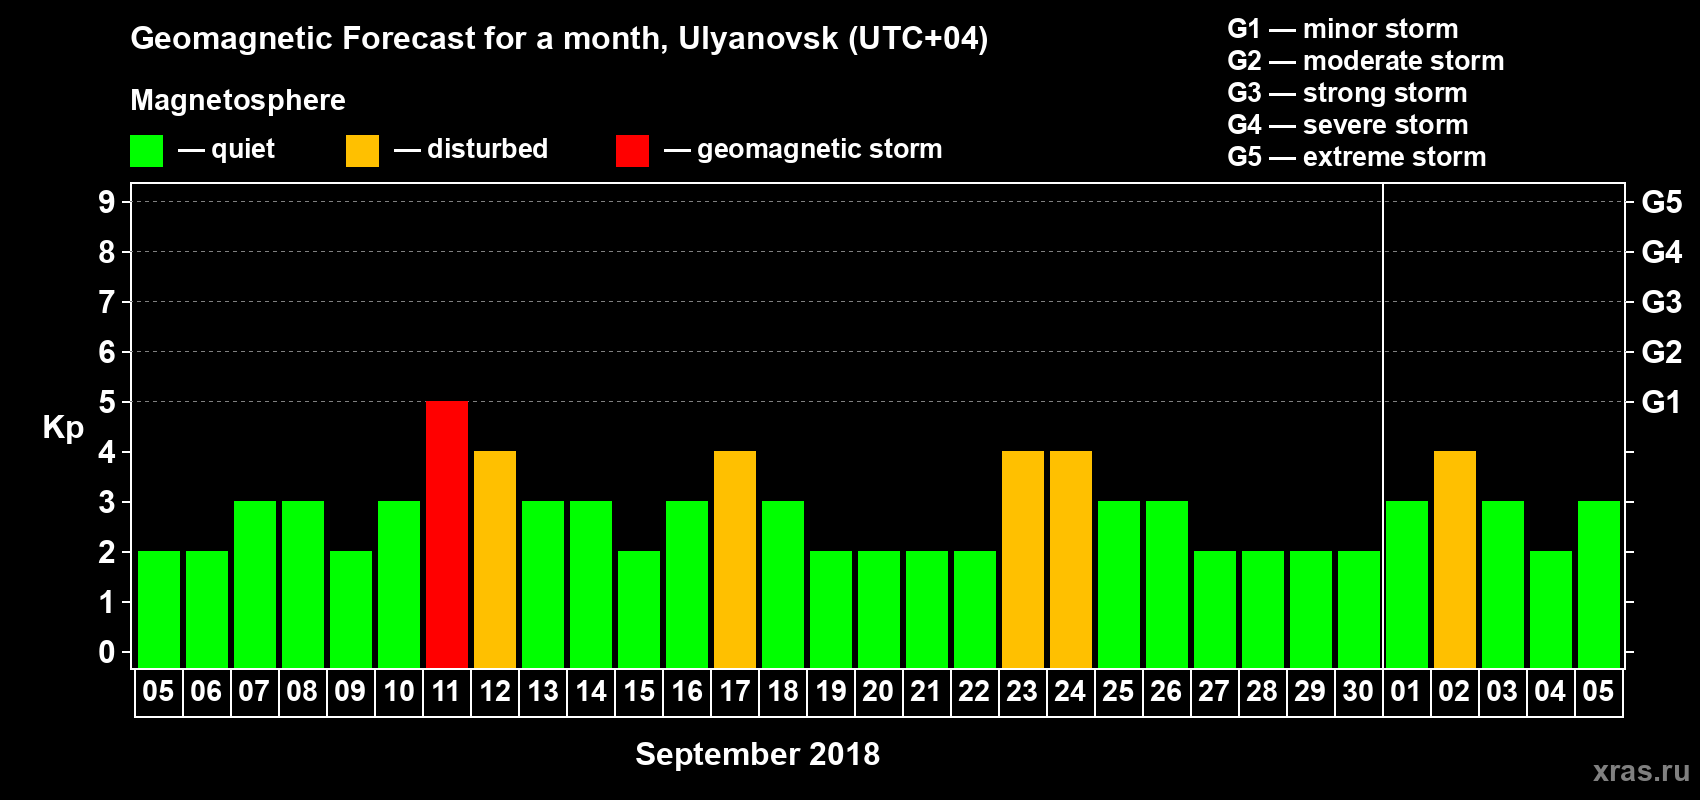1700x800 pixels.
Task: Select the green bar above date 20
Action: [879, 609]
